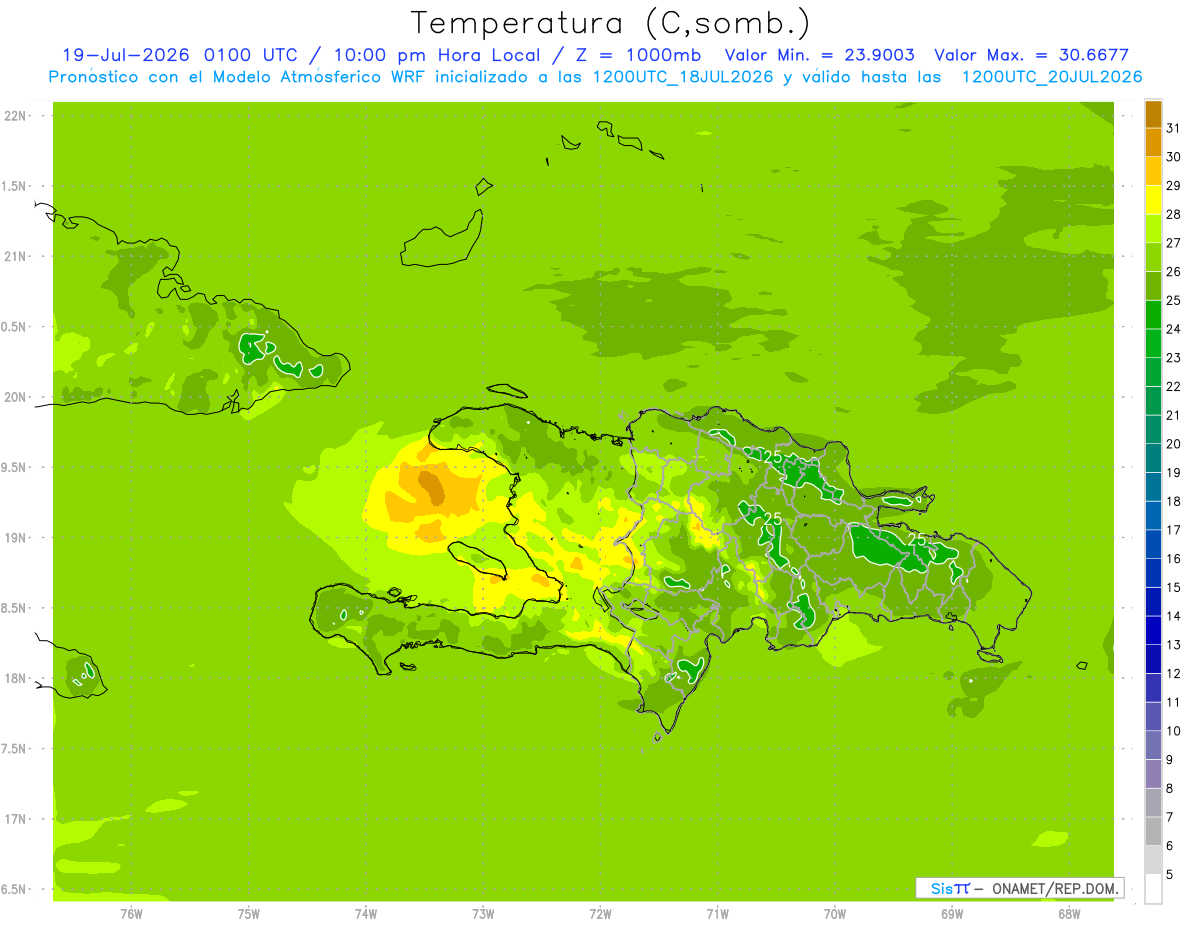The image size is (1200, 927).
Task: Pick the blue legend swatch between 15 and 16
Action: (x=1153, y=573)
